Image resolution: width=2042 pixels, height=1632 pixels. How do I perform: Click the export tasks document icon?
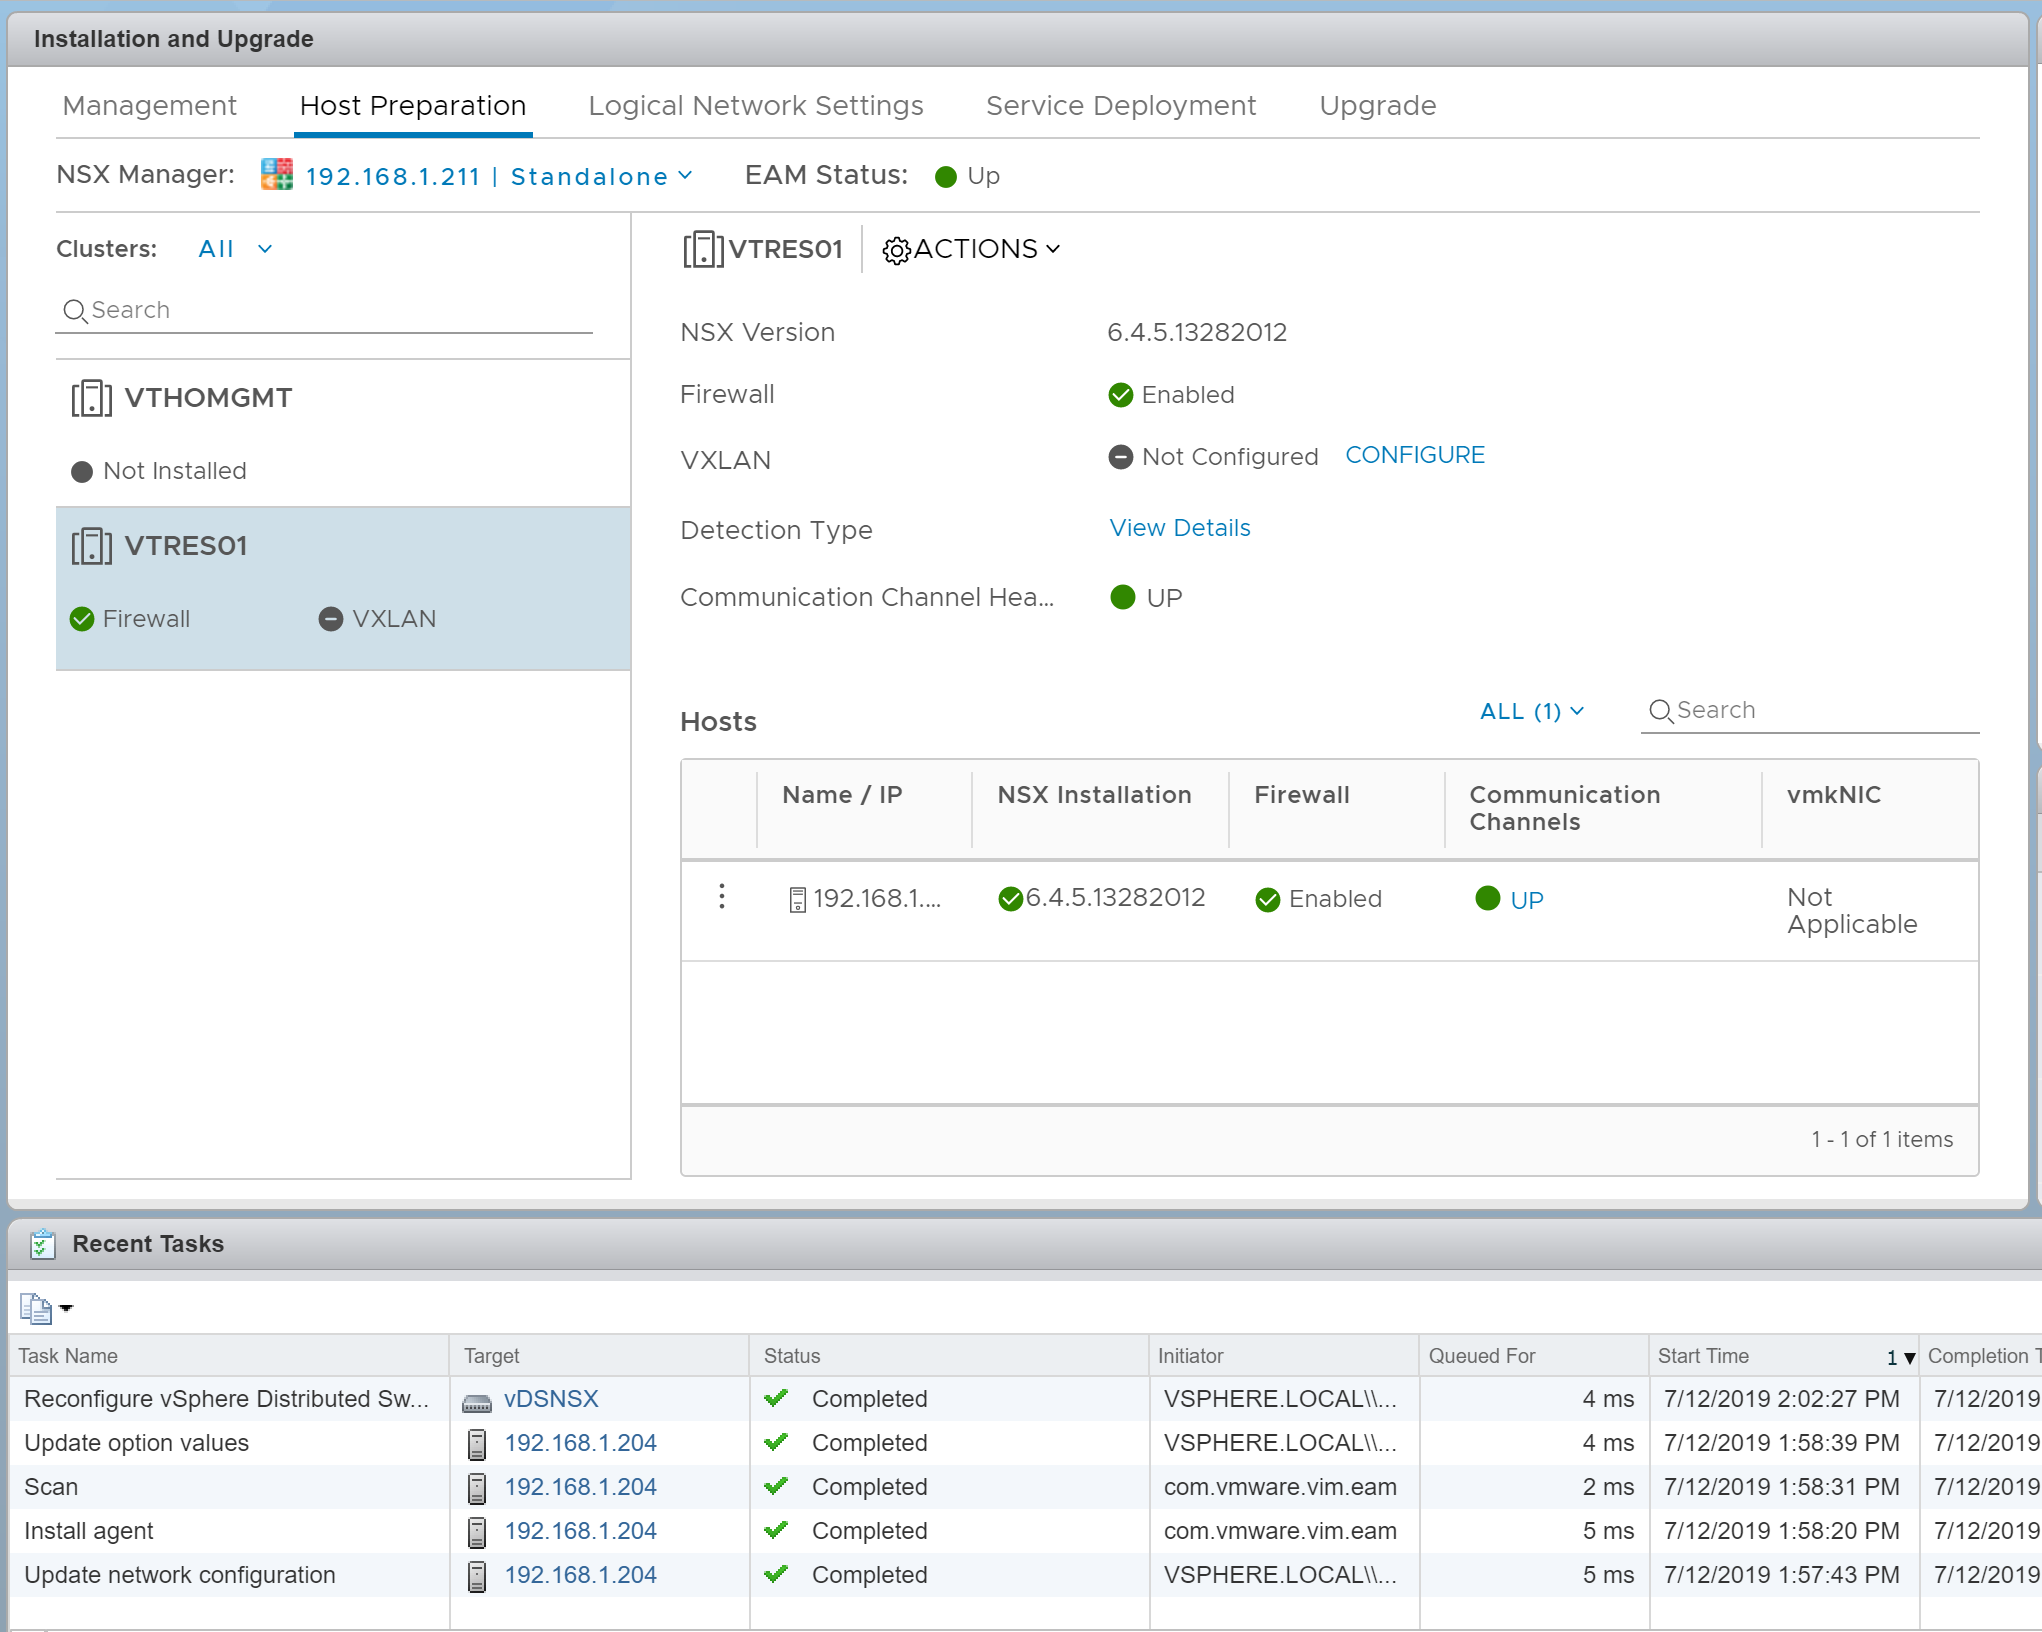36,1308
